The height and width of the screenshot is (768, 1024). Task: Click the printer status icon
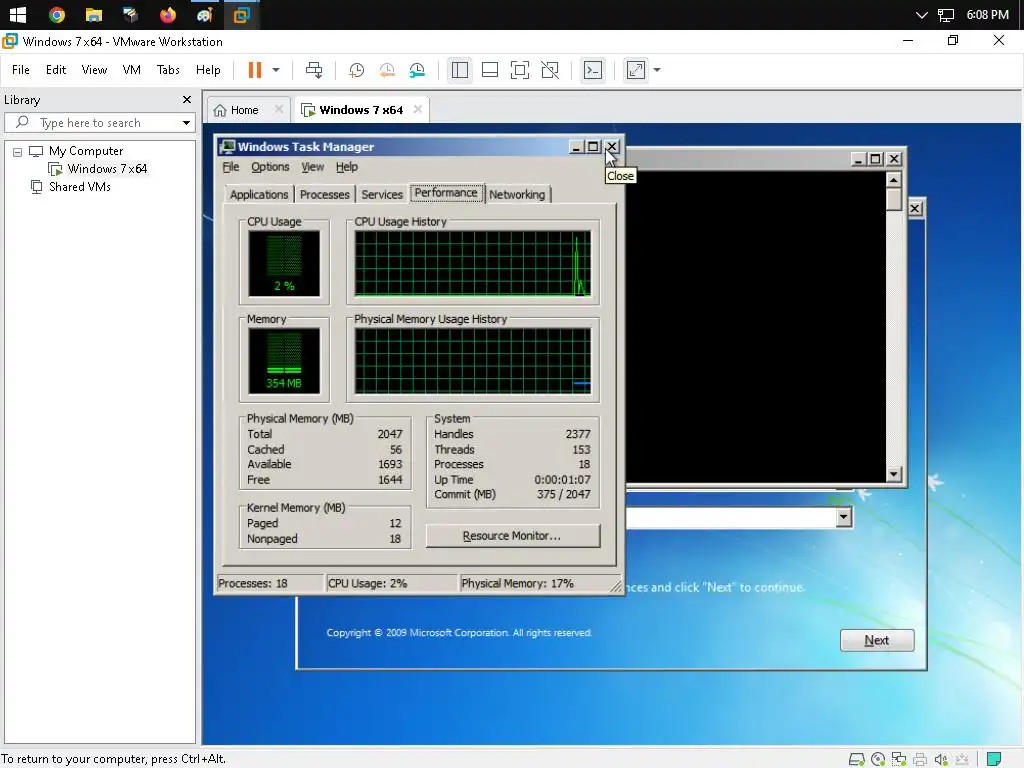pos(920,759)
